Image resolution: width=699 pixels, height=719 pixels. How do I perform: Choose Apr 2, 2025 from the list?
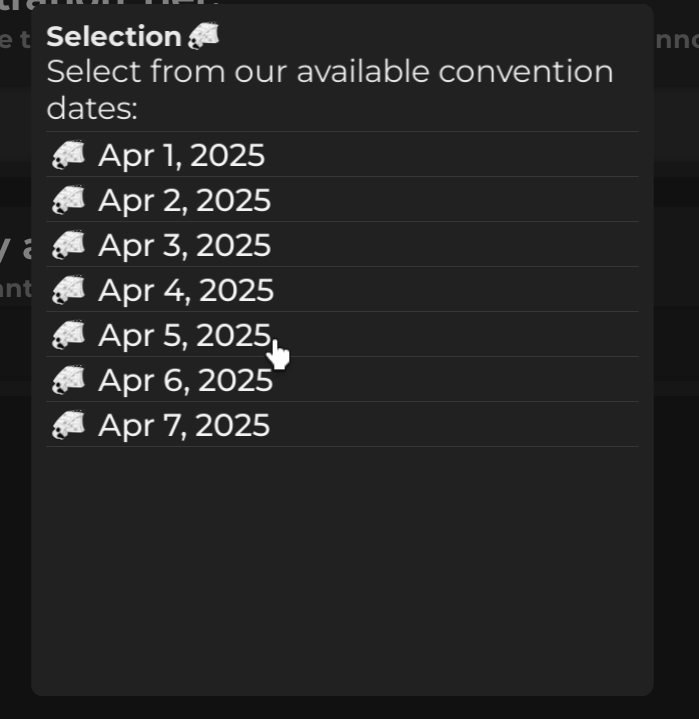184,200
